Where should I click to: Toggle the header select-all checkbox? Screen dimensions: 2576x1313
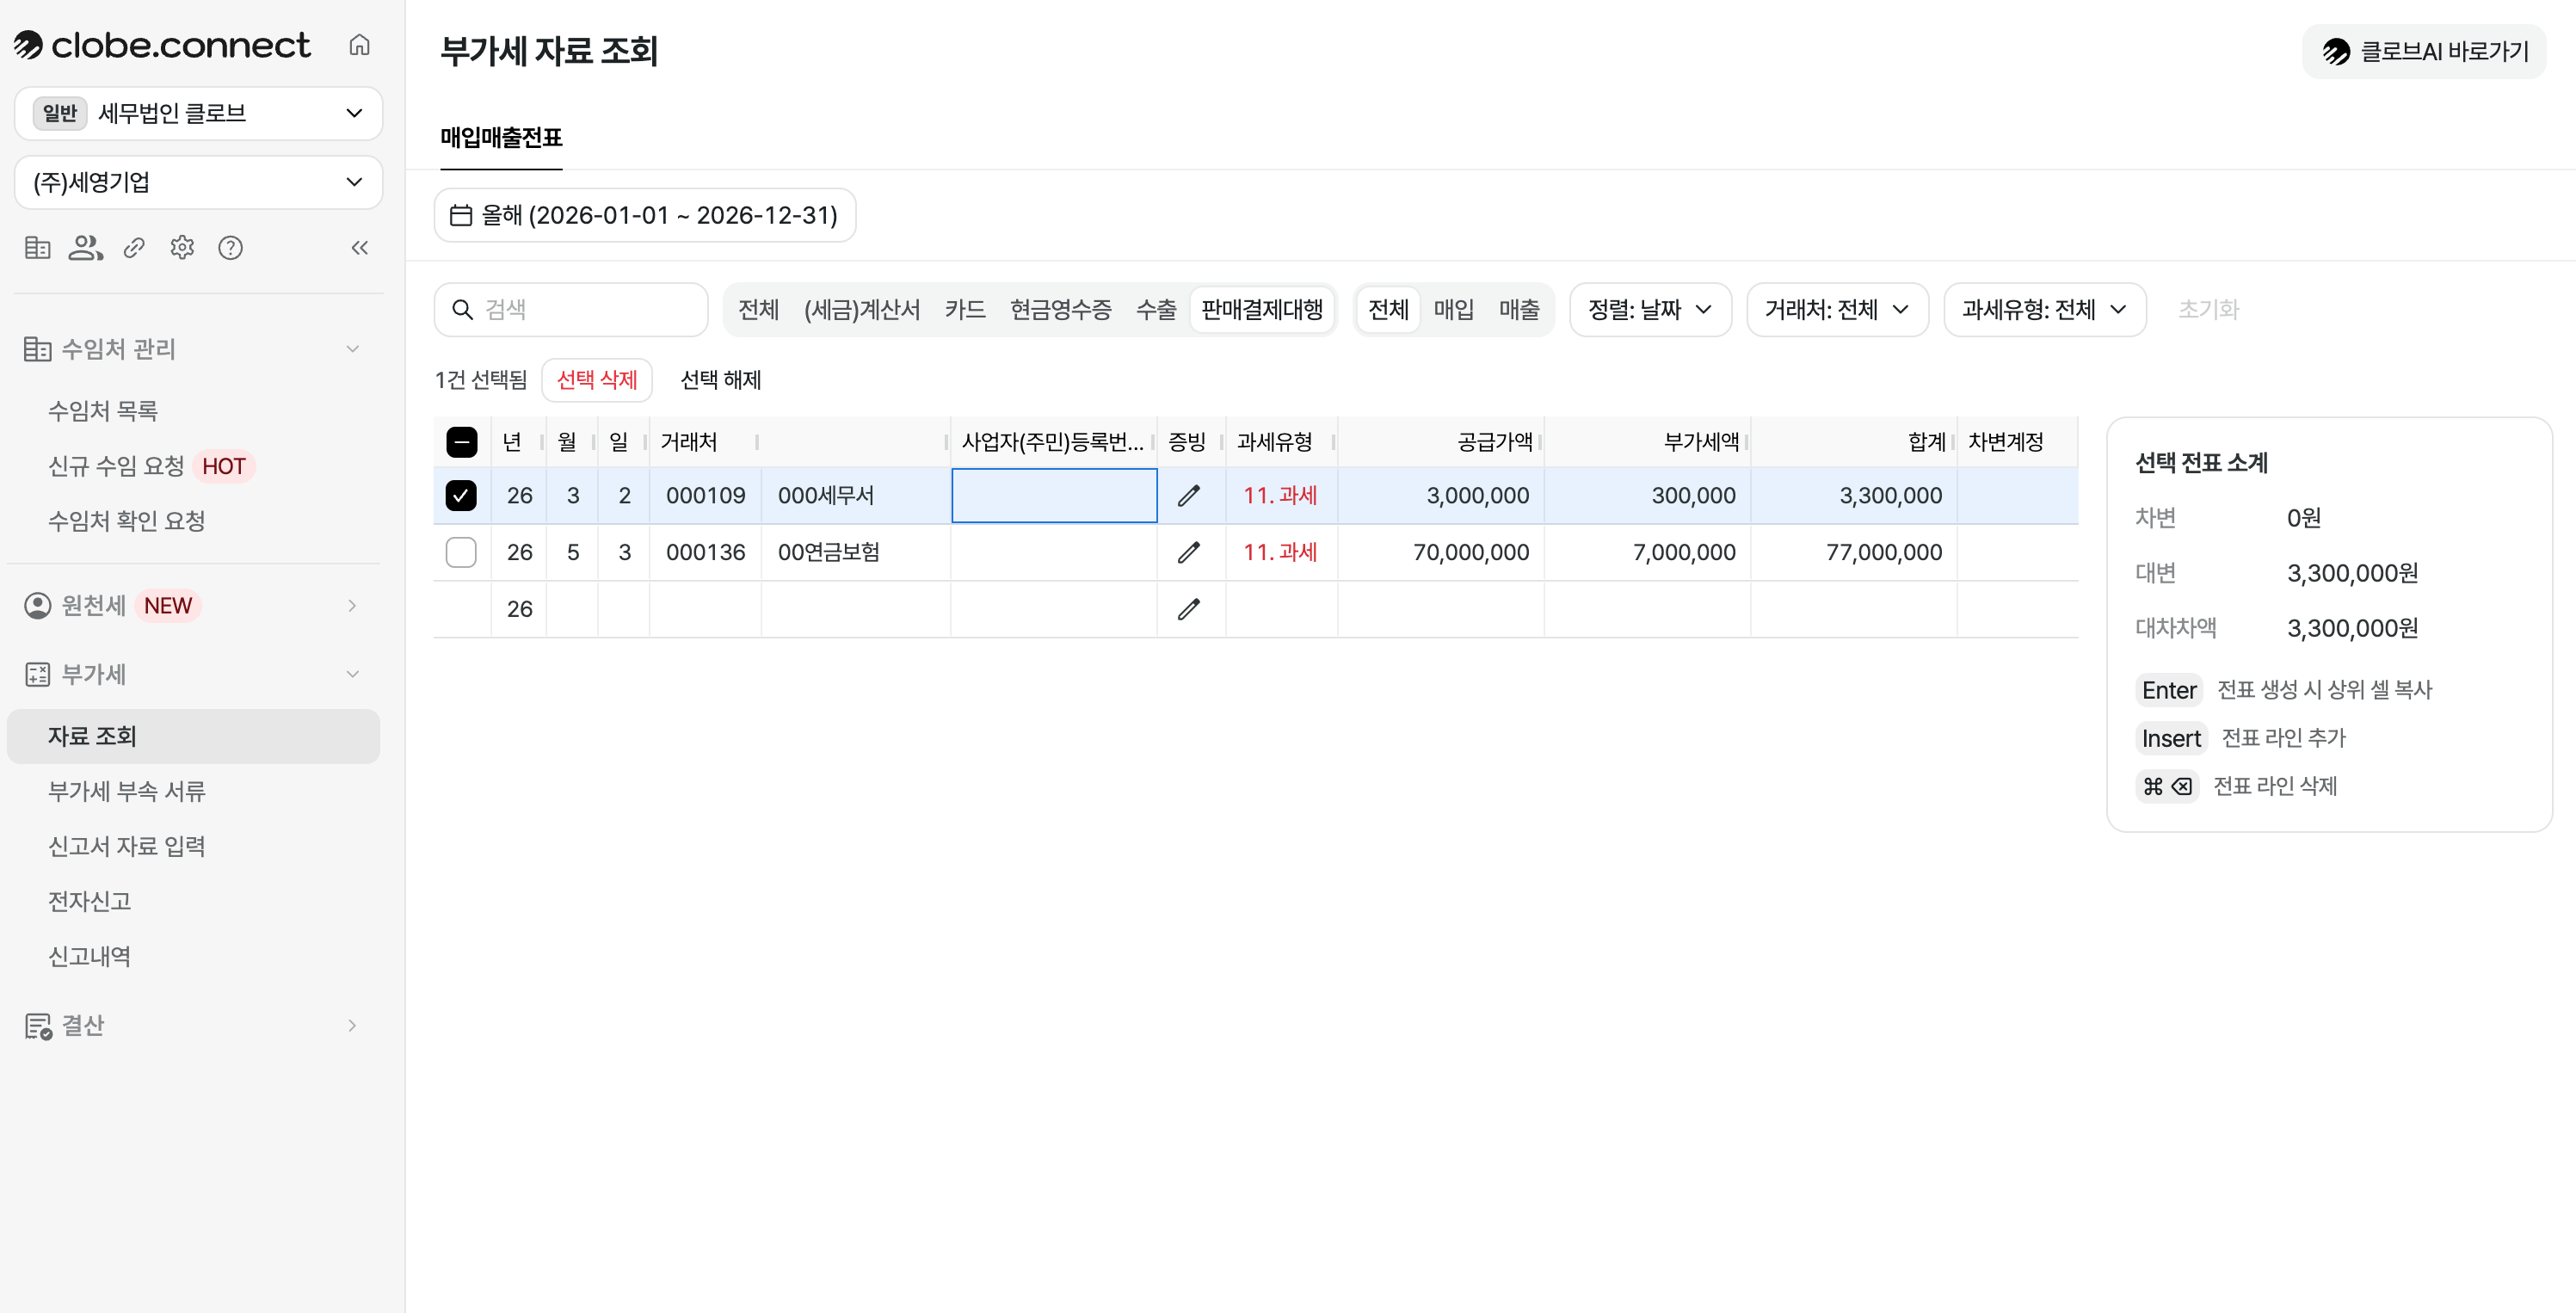pyautogui.click(x=461, y=441)
